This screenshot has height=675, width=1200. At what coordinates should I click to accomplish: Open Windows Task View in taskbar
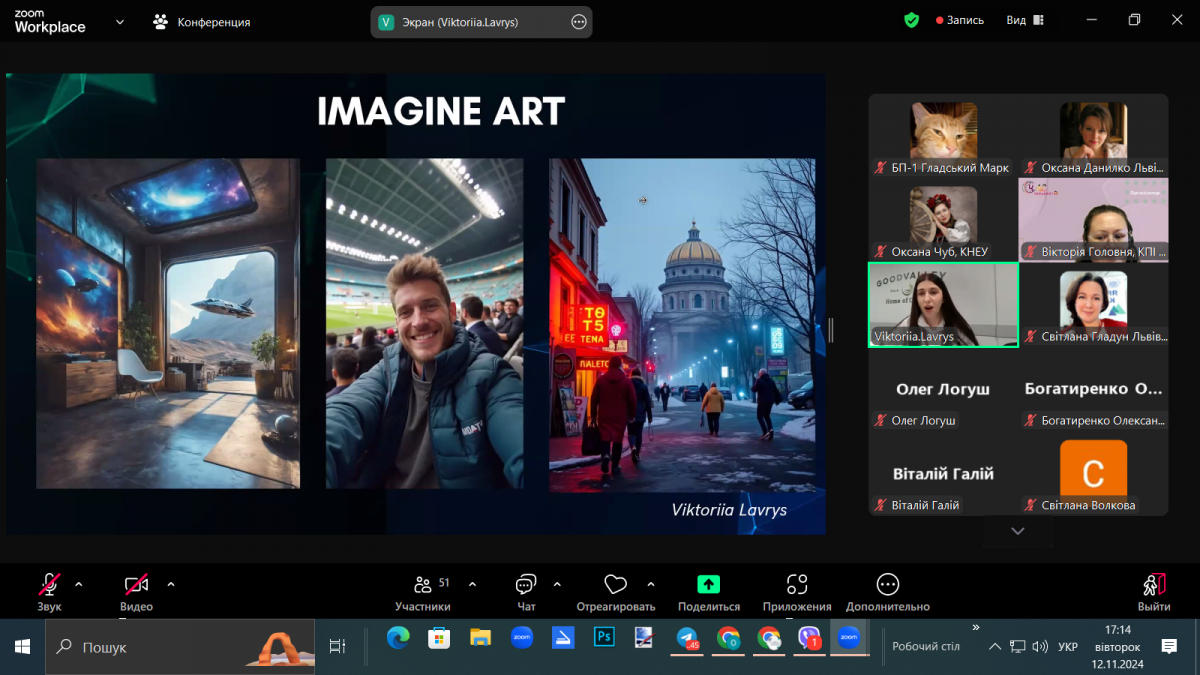pos(337,647)
